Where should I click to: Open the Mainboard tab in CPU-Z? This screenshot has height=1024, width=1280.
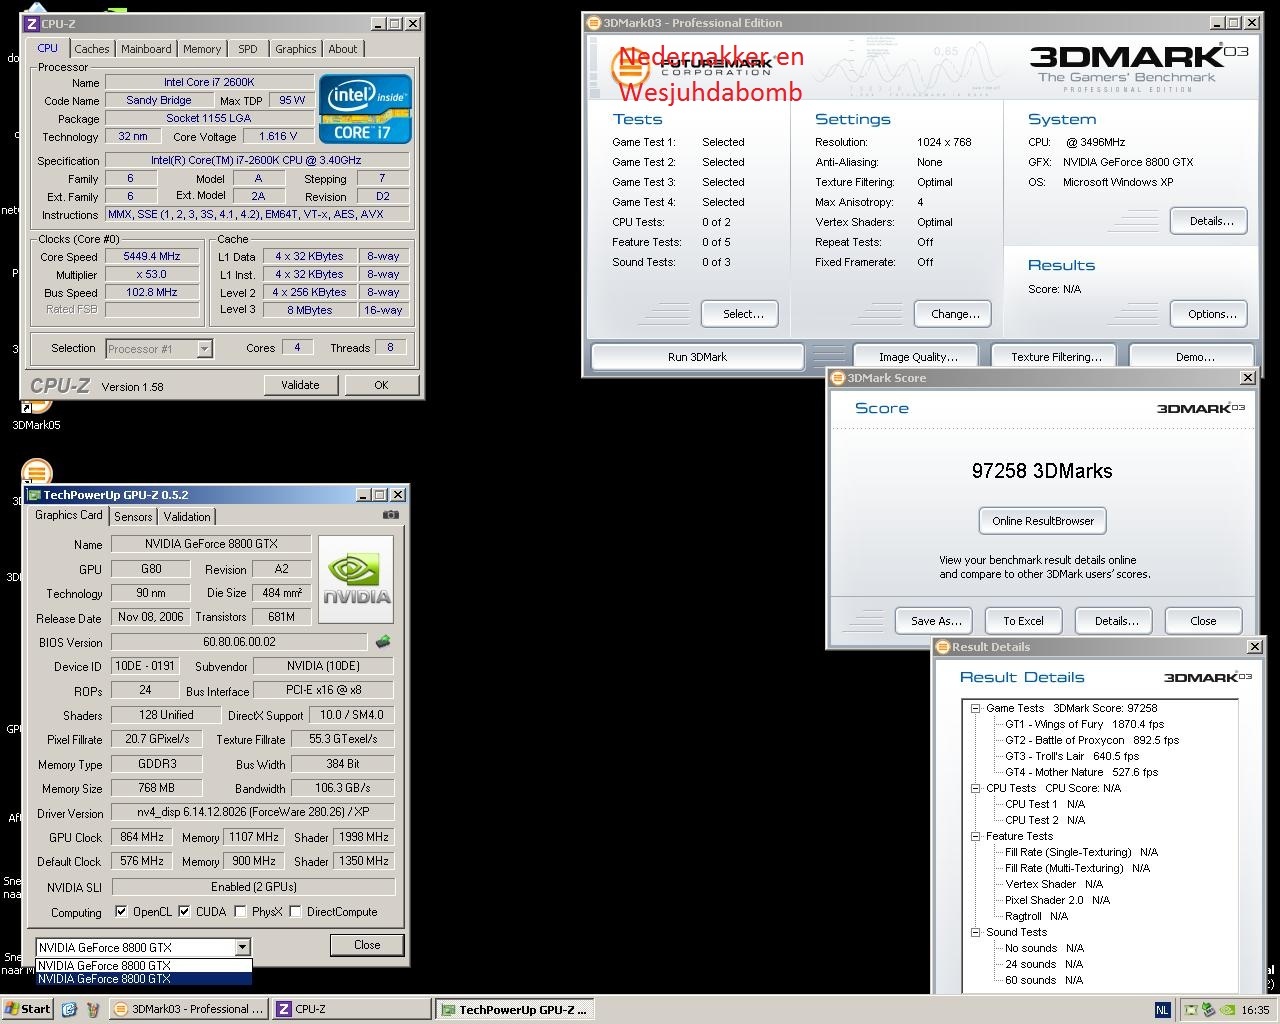click(x=146, y=49)
